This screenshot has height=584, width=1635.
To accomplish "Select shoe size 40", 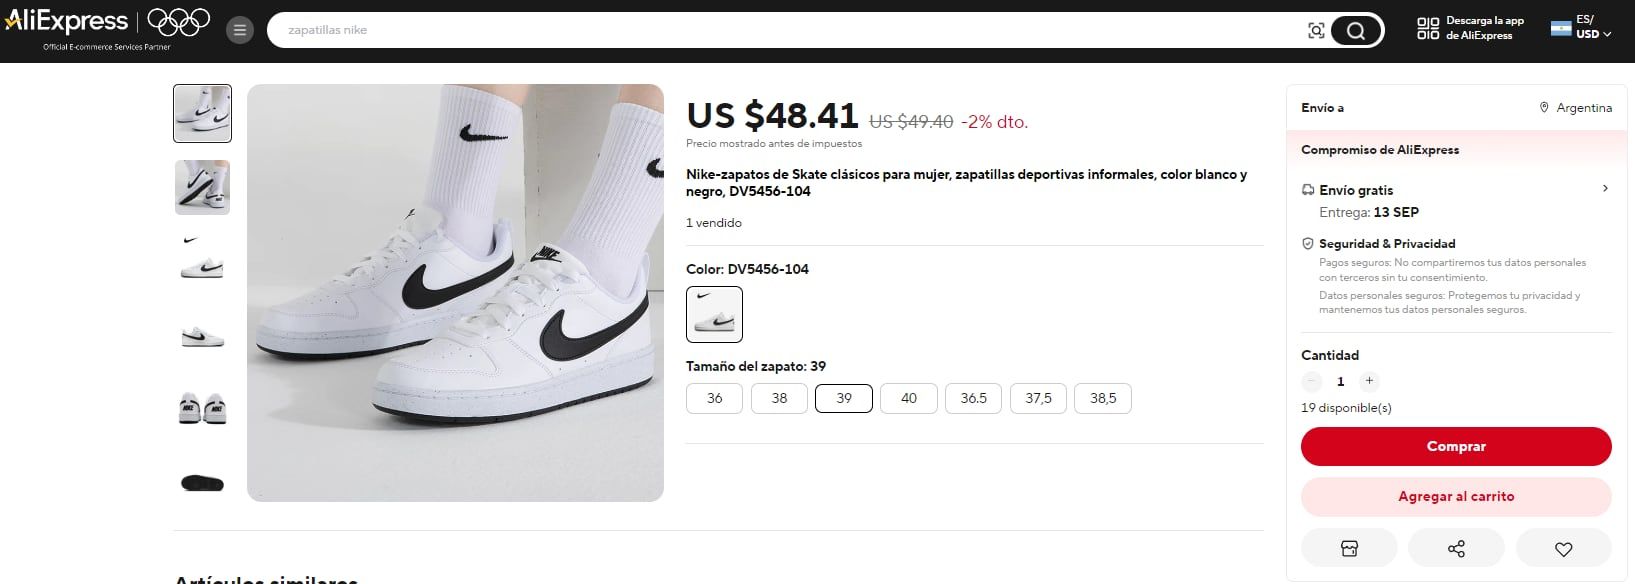I will (x=908, y=398).
